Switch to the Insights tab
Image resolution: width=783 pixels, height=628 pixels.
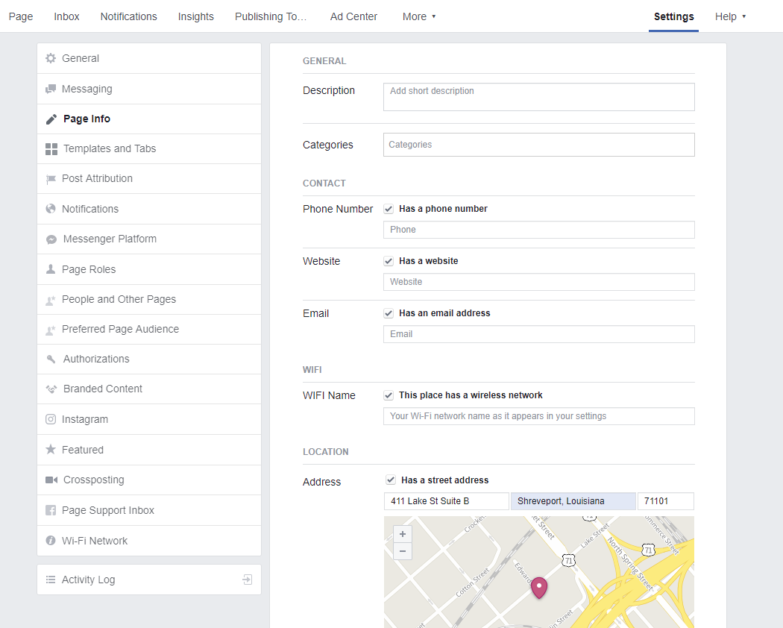click(196, 16)
